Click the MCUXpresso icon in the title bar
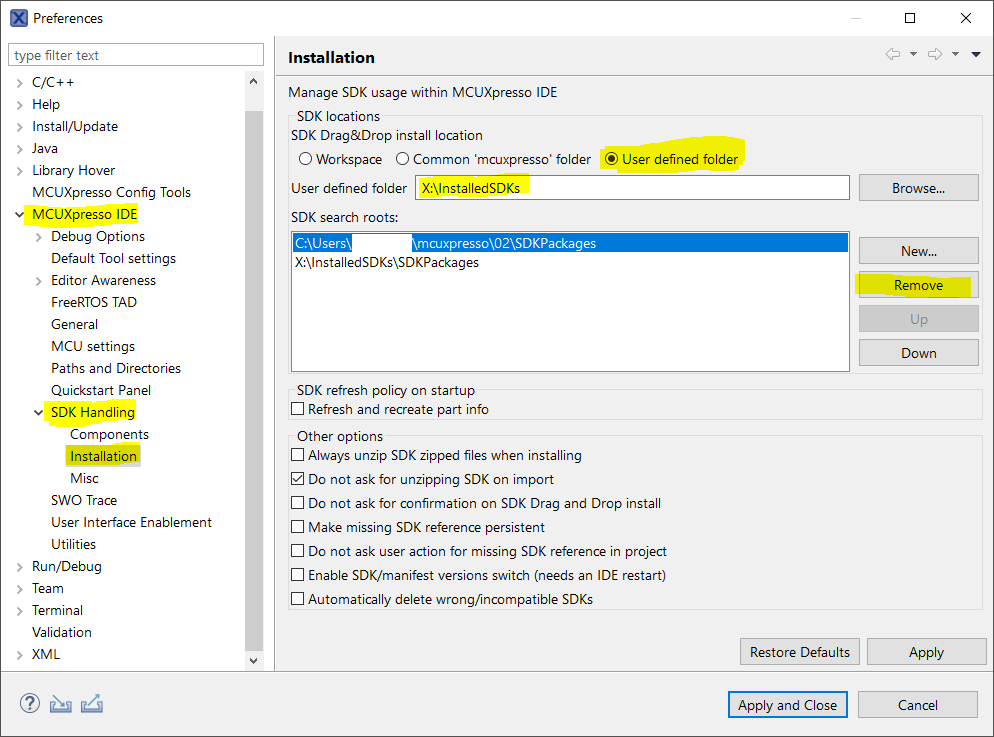 tap(18, 18)
